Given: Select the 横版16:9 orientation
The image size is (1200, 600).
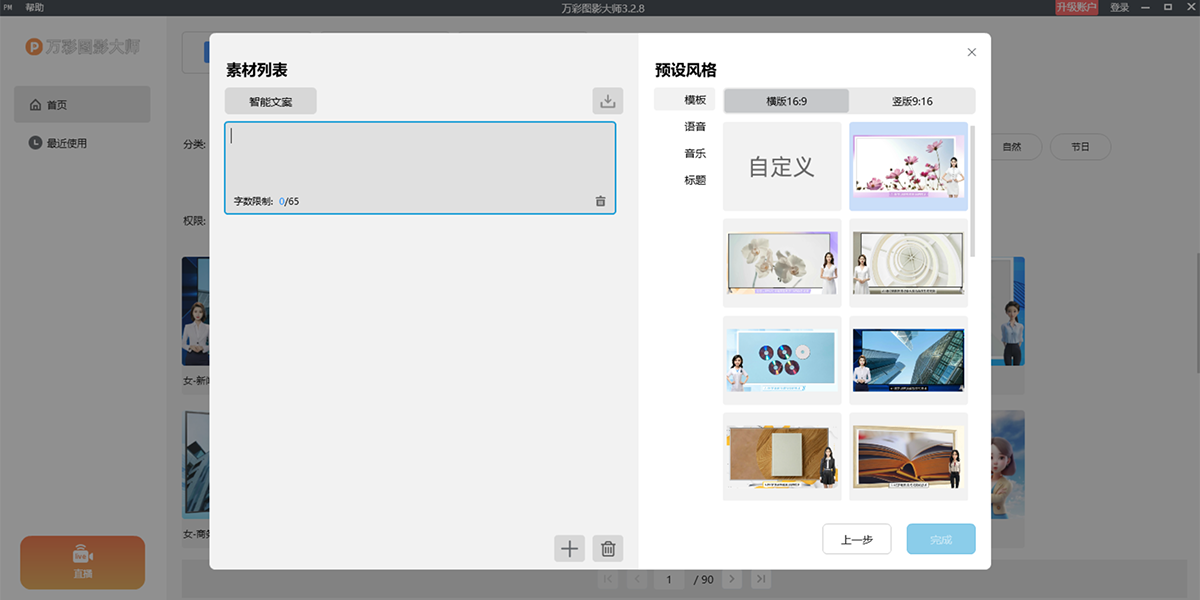Looking at the screenshot, I should (x=786, y=101).
